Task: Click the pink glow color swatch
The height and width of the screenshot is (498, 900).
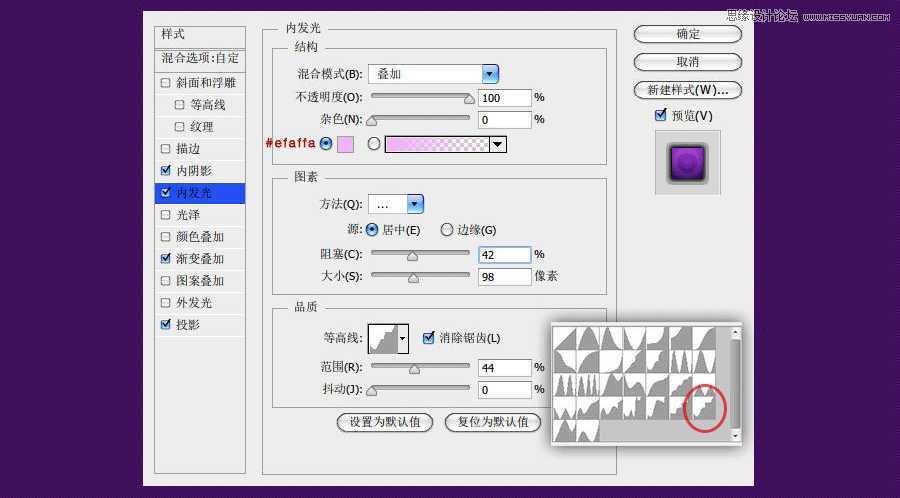Action: click(x=345, y=144)
